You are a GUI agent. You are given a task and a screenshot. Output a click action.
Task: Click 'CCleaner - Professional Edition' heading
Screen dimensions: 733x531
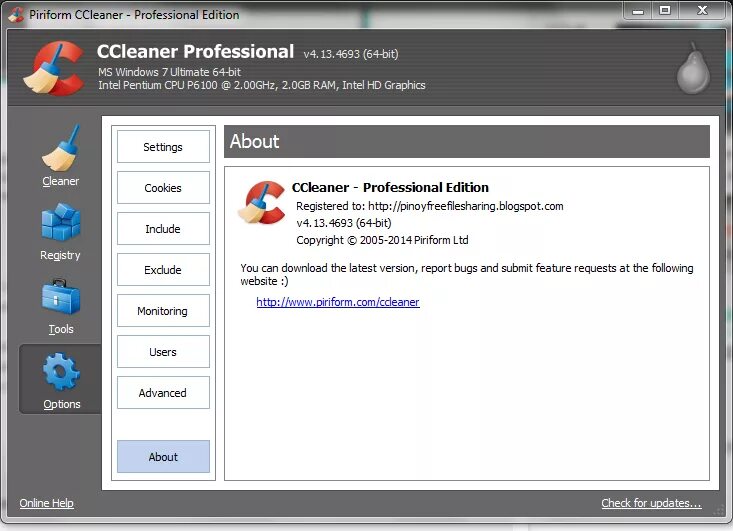(390, 187)
